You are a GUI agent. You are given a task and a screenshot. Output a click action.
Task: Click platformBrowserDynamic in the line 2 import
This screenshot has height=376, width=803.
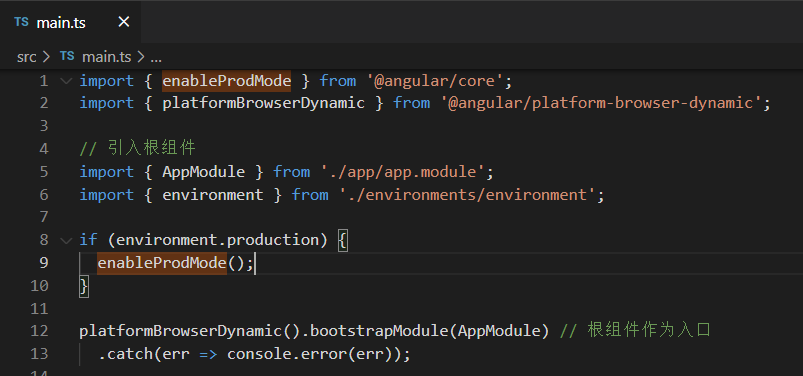click(x=264, y=103)
